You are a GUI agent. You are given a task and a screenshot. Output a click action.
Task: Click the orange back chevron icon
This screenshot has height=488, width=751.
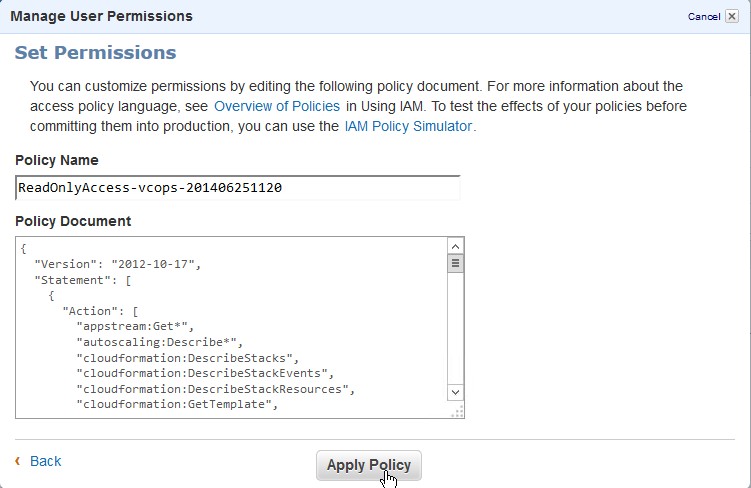[x=18, y=461]
